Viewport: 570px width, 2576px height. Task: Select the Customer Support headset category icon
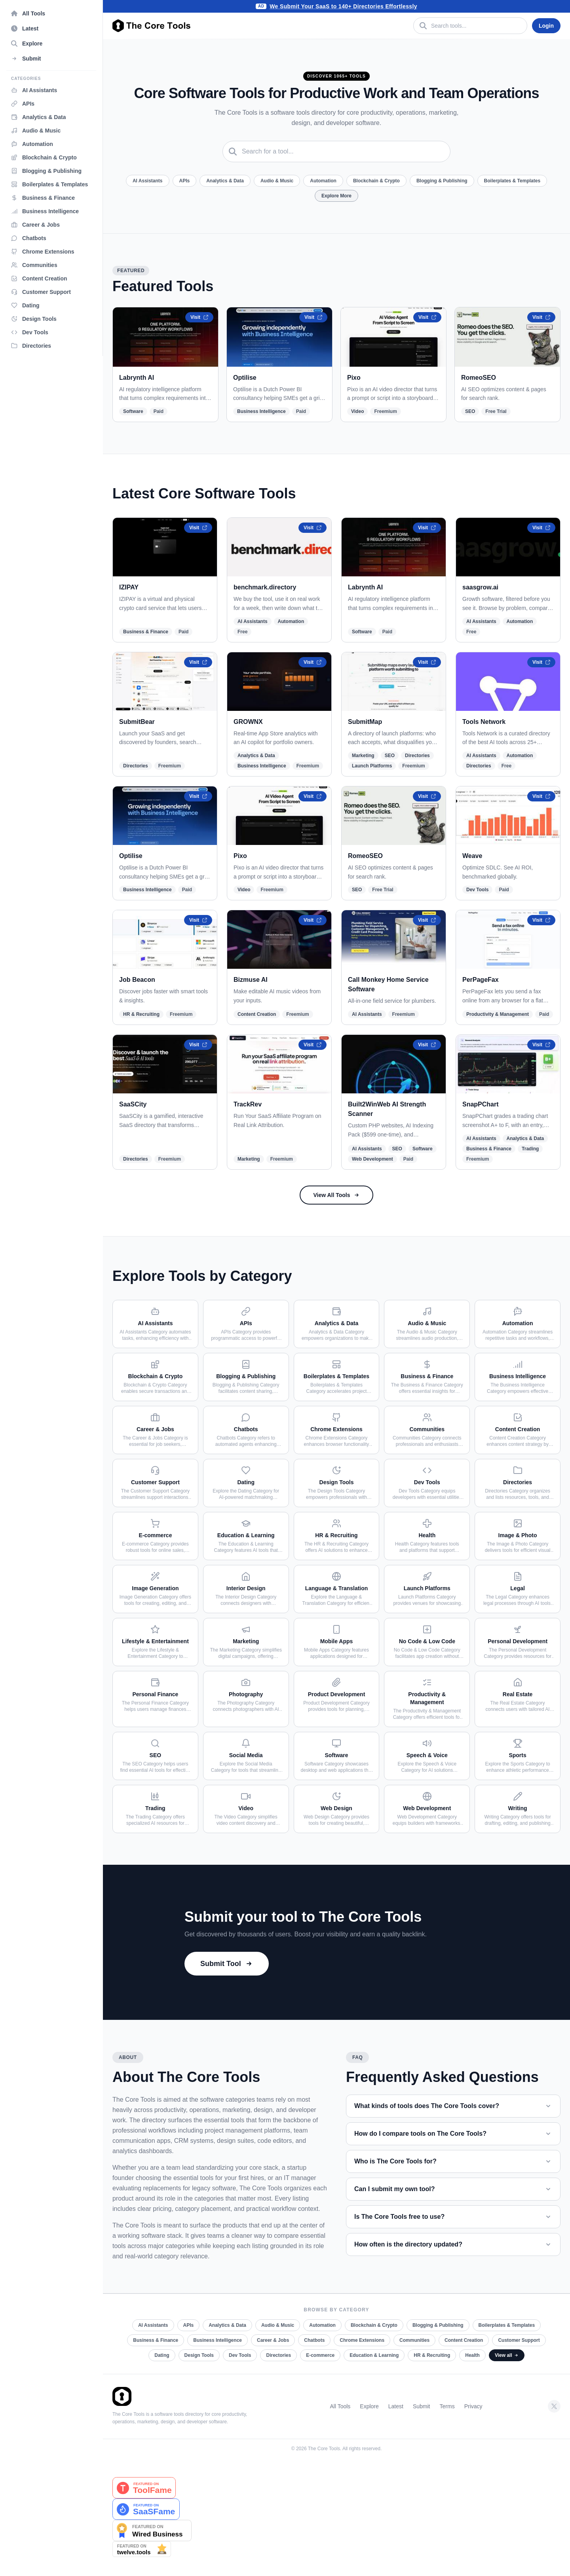pos(155,1470)
